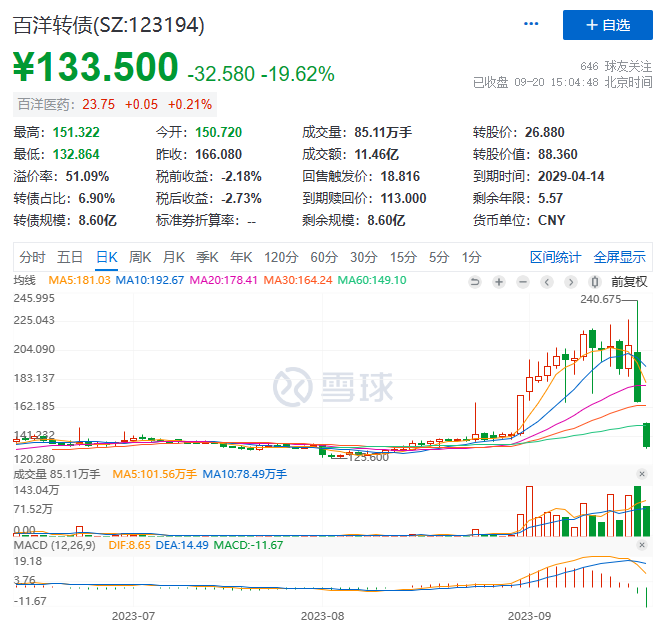The image size is (661, 629).
Task: Toggle candlestick style icon
Action: [x=594, y=282]
